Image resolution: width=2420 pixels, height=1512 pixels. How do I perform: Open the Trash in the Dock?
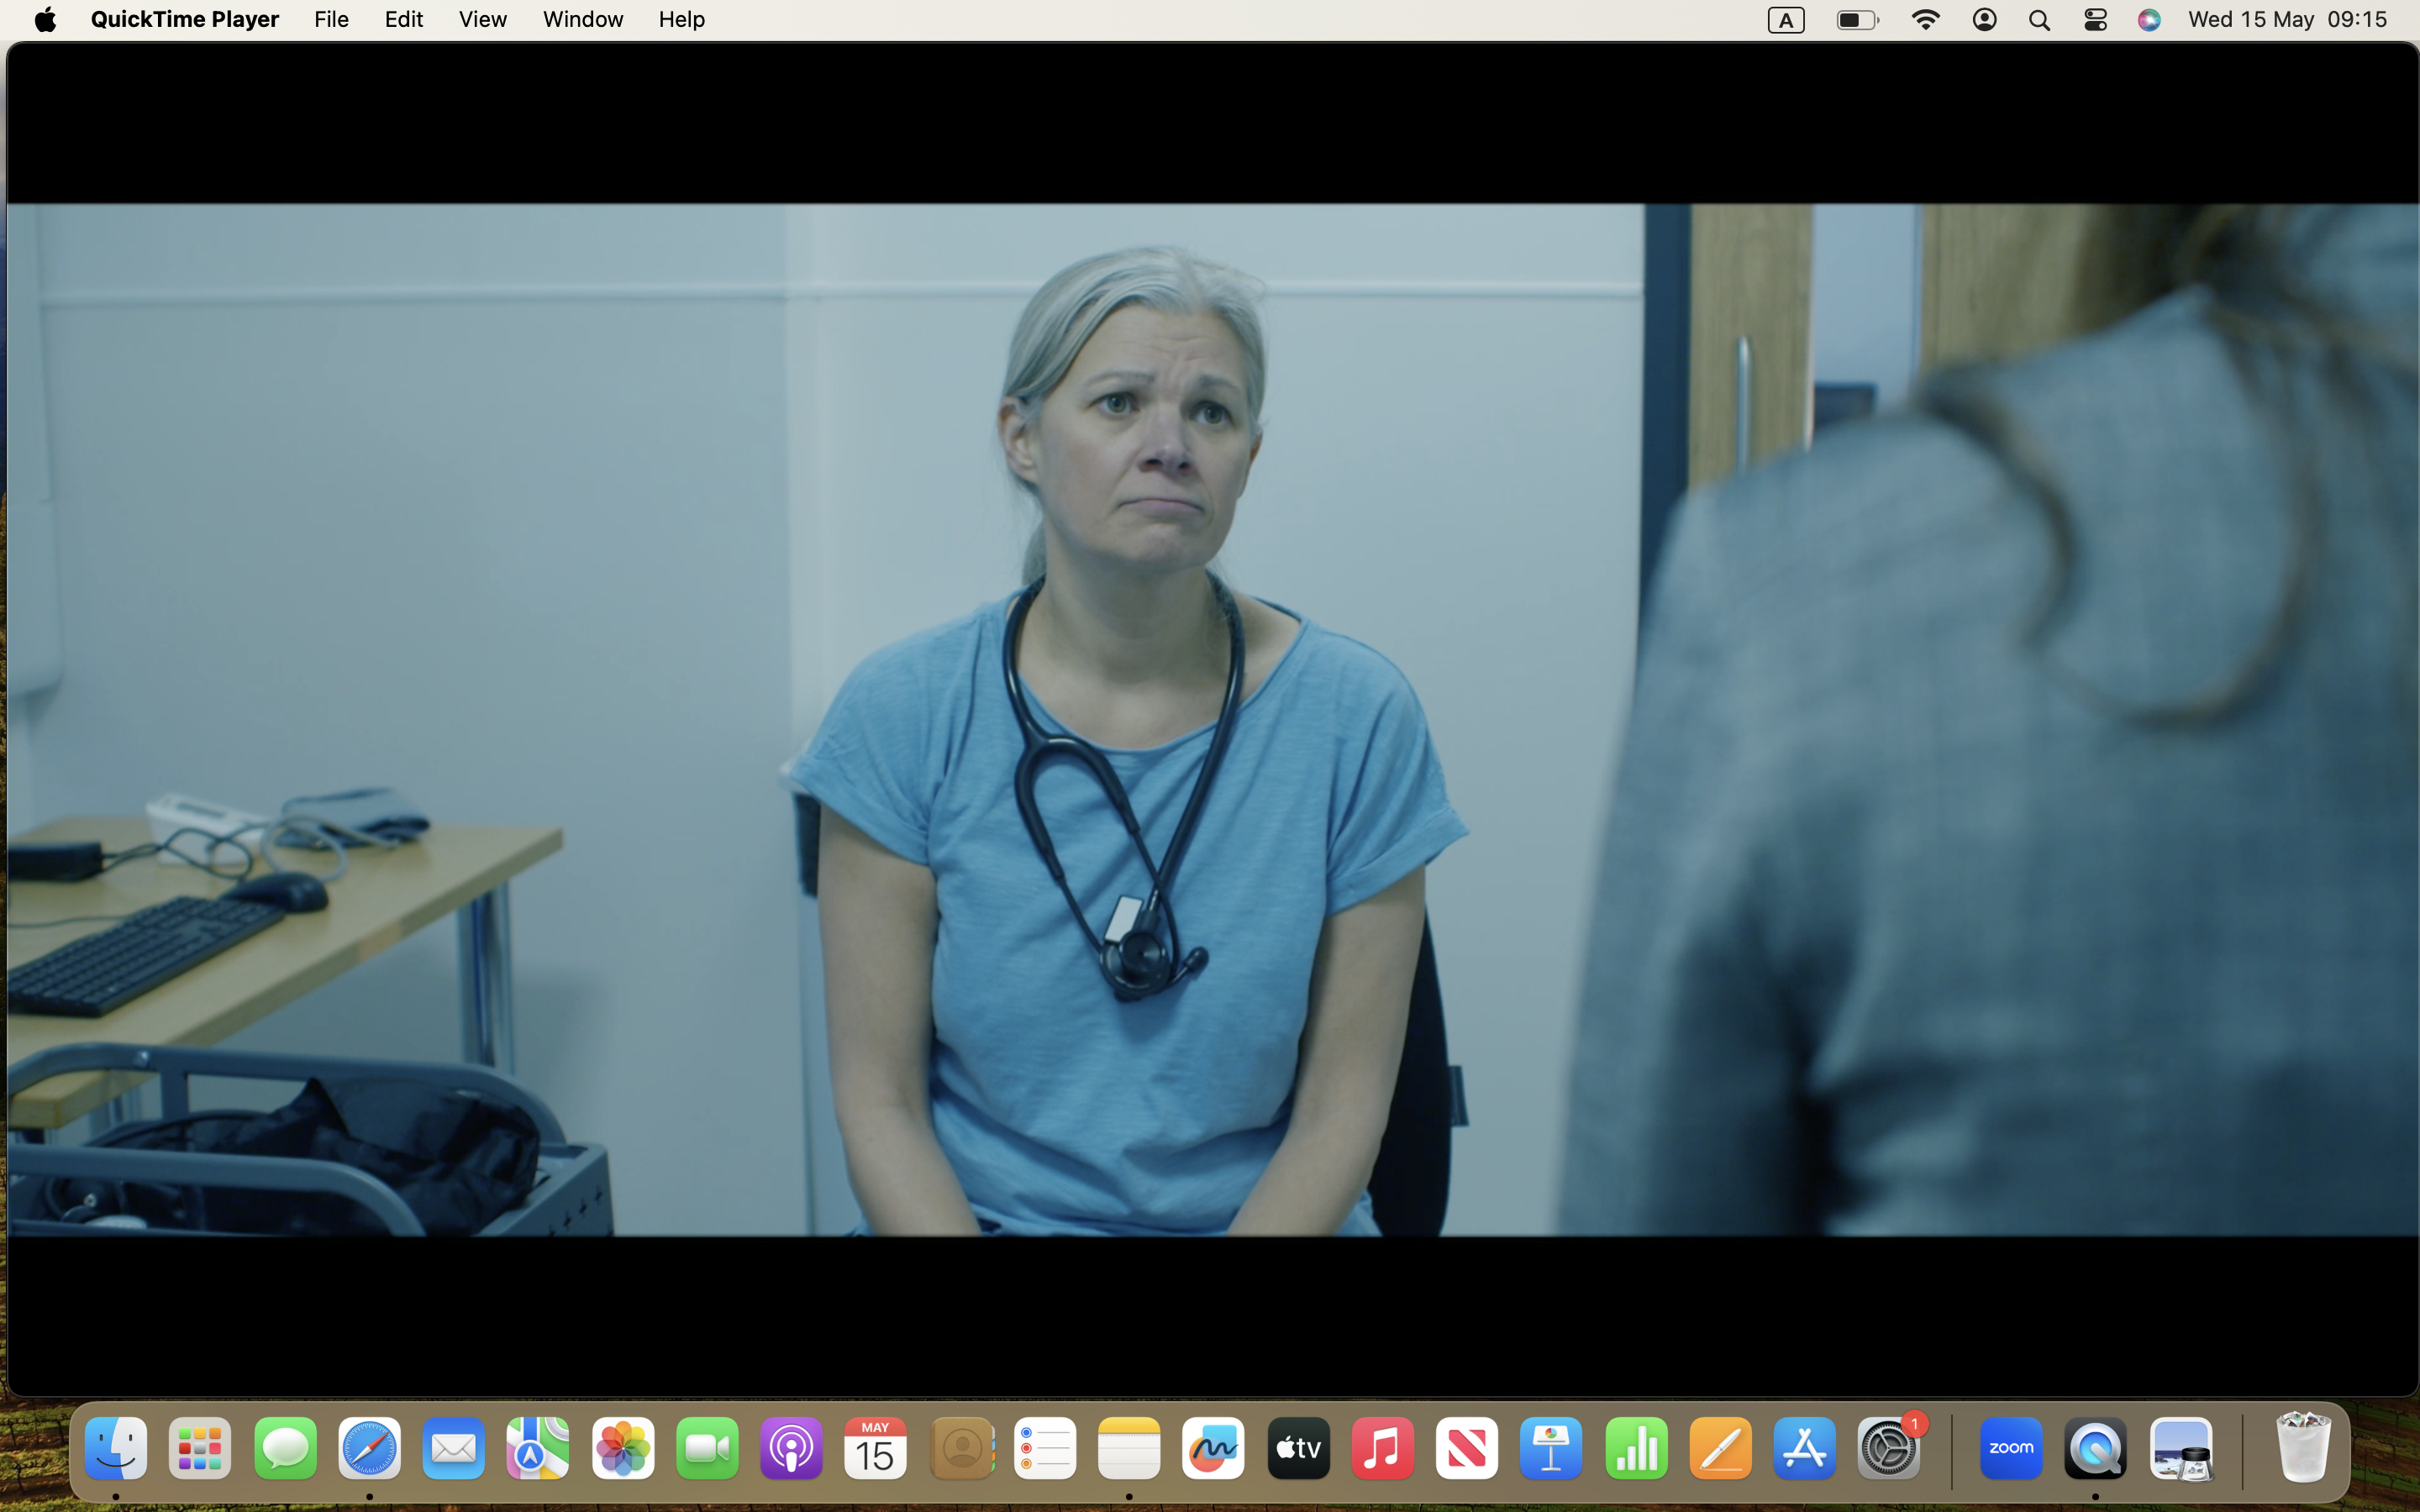pos(2303,1448)
